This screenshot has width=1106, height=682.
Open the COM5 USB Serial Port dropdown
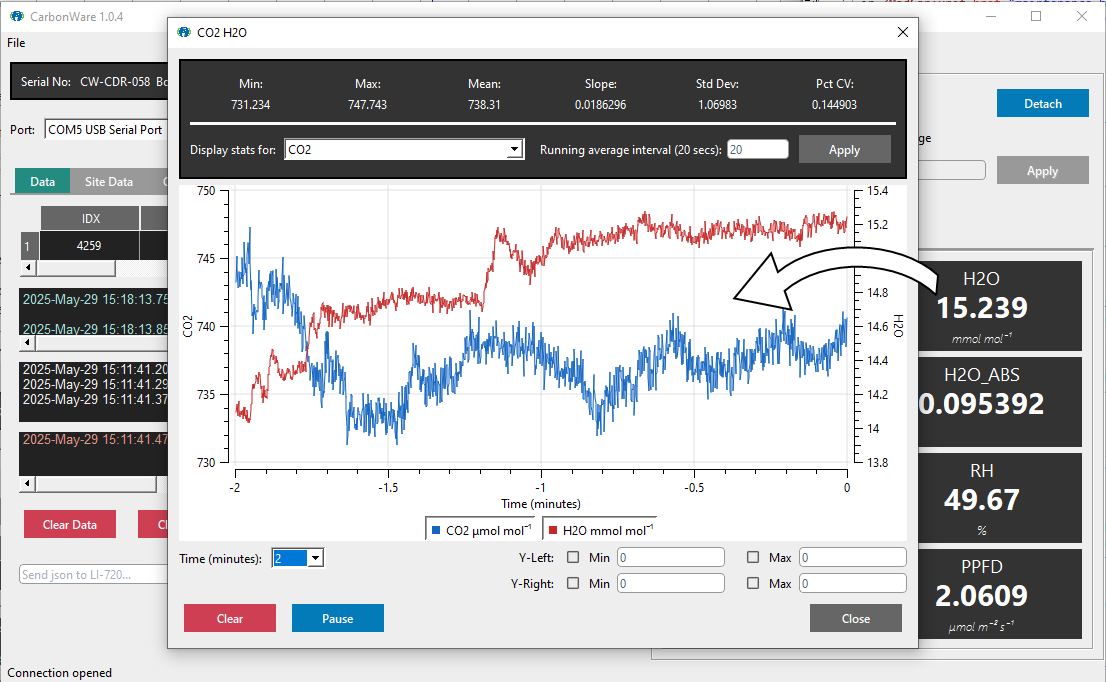[x=106, y=130]
